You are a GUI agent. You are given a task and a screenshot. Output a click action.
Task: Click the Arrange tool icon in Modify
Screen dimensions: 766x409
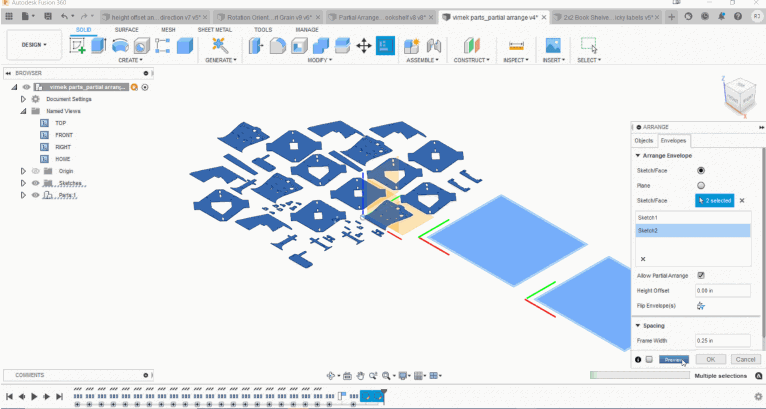[x=385, y=46]
